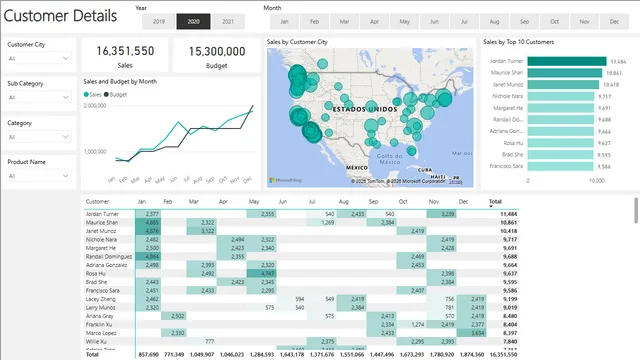This screenshot has height=360, width=640.
Task: Click the Sales legend marker
Action: pos(86,94)
